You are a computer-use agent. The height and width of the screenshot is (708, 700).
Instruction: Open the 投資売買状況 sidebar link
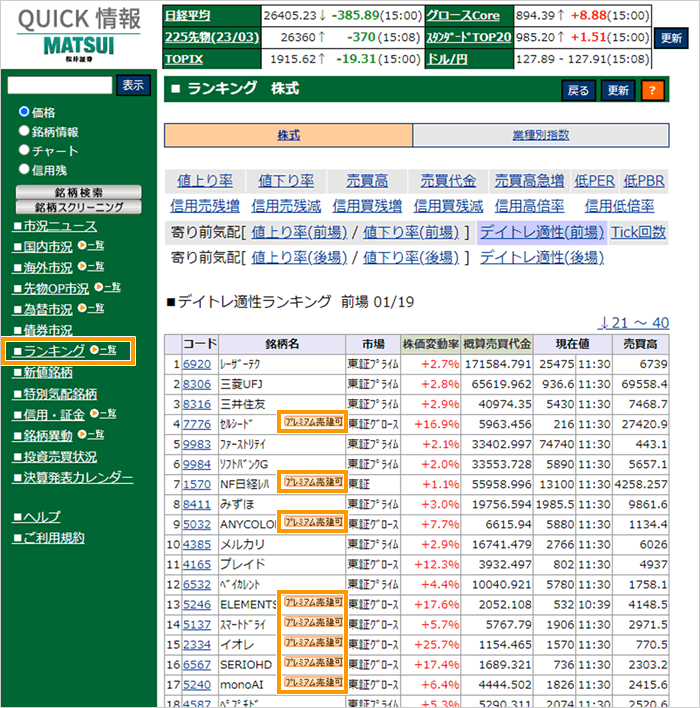click(x=55, y=456)
